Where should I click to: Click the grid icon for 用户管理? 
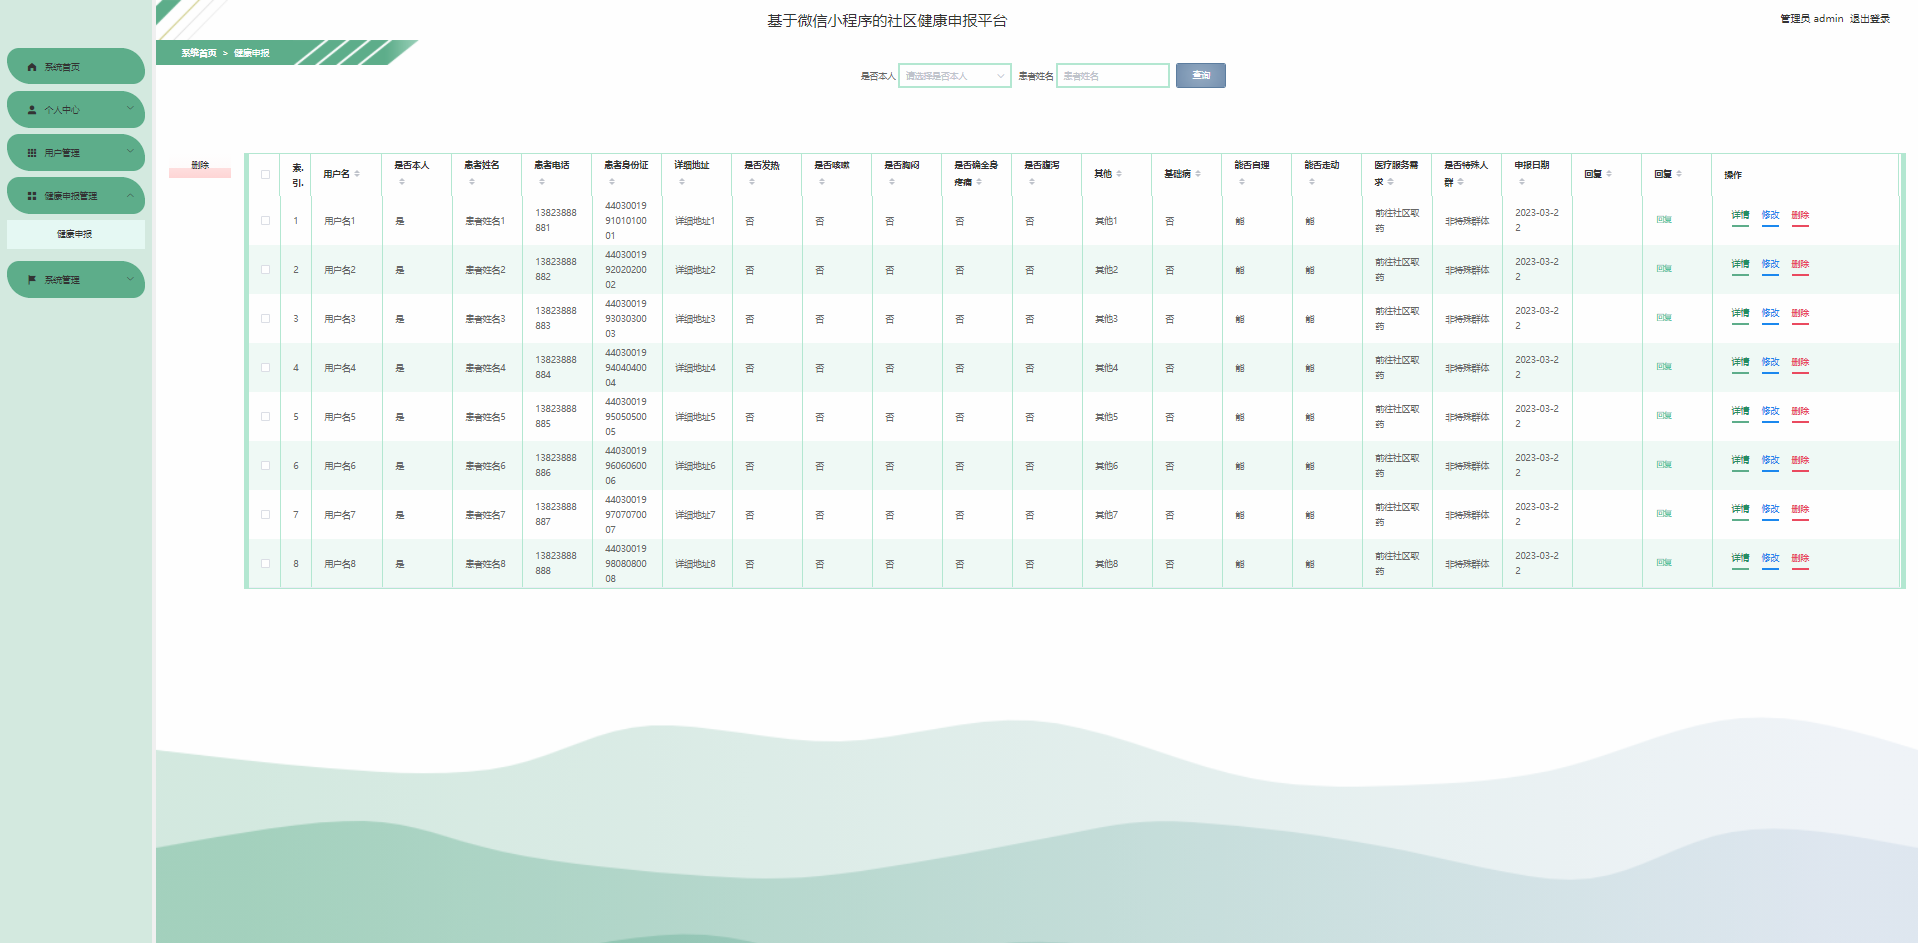coord(32,153)
